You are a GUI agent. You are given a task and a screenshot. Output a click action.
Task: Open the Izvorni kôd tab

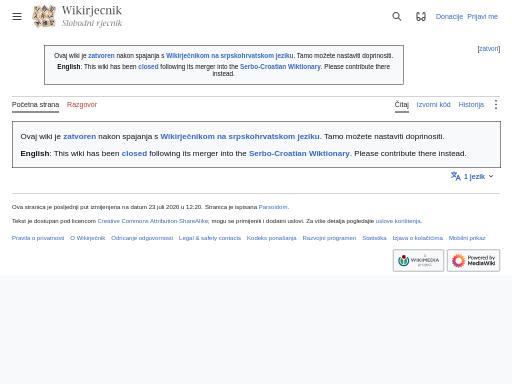433,105
